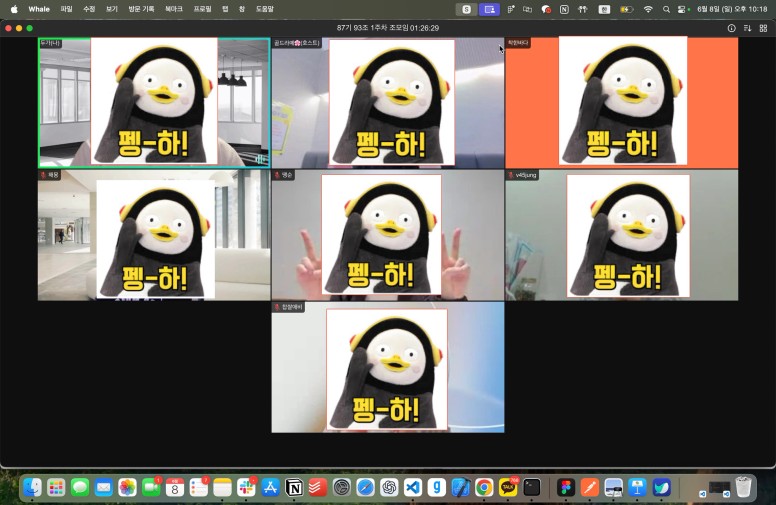Screen dimensions: 776x505
Task: Open the 보기 menu
Action: pos(112,9)
